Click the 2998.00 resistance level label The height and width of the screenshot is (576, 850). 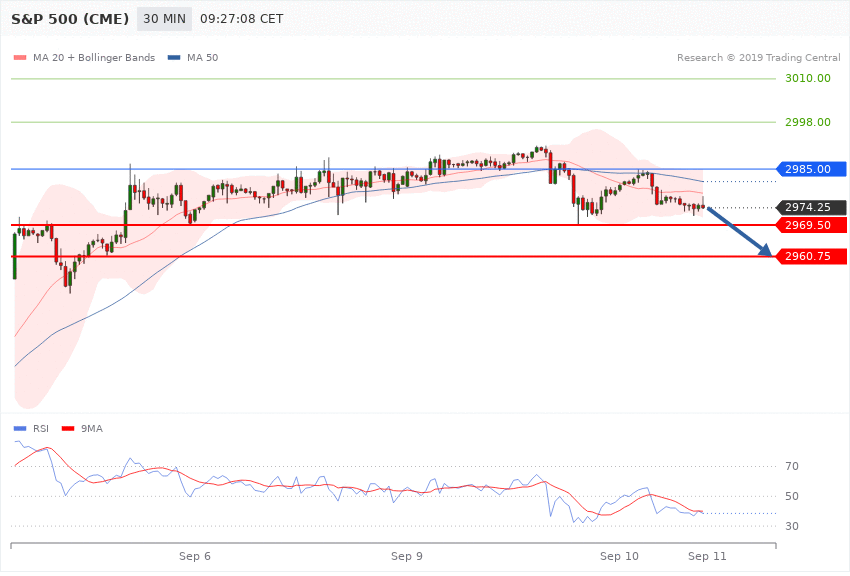[x=808, y=122]
